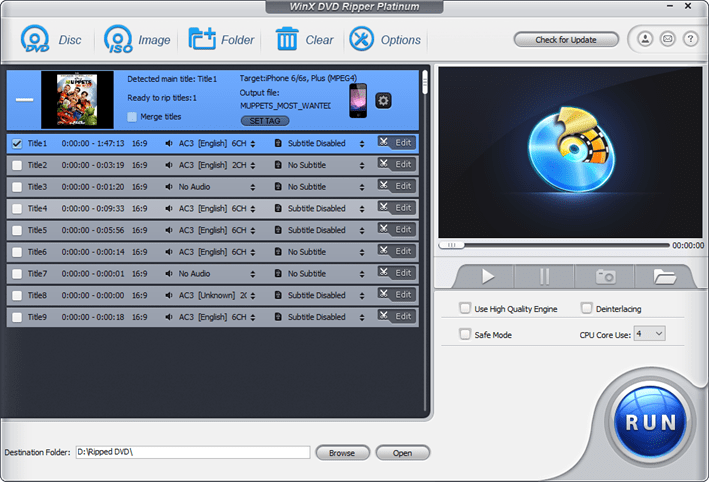Image resolution: width=709 pixels, height=482 pixels.
Task: Clear the title list with trash icon
Action: 304,40
